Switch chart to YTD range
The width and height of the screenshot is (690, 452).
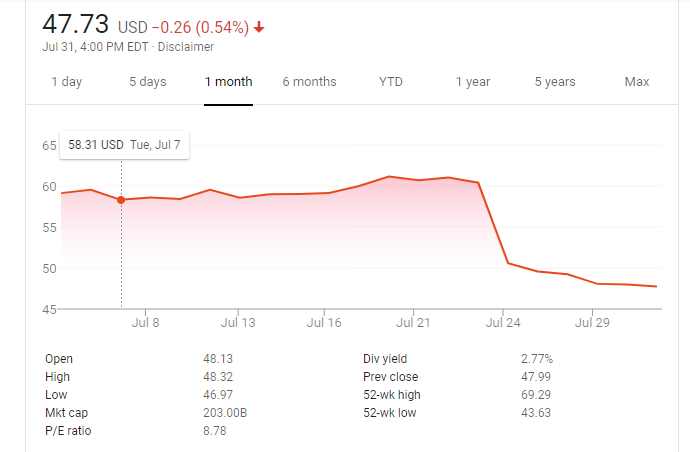pyautogui.click(x=391, y=82)
